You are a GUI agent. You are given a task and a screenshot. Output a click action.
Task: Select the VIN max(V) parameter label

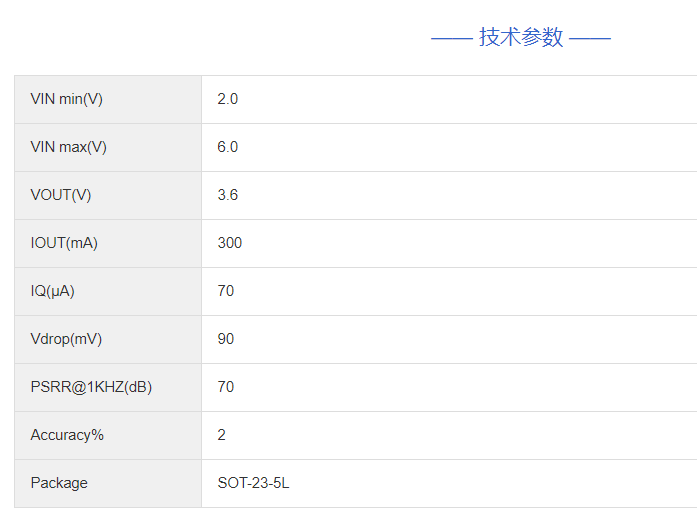(68, 147)
